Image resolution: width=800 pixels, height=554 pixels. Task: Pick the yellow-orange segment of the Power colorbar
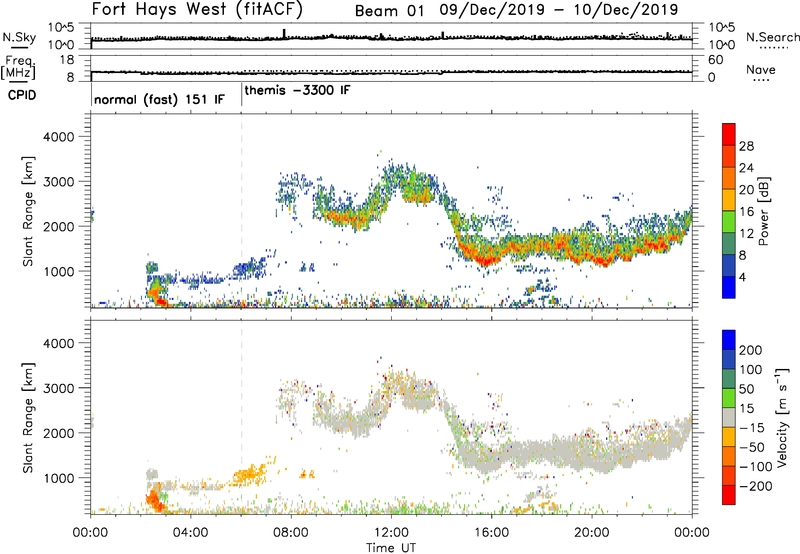[x=729, y=200]
